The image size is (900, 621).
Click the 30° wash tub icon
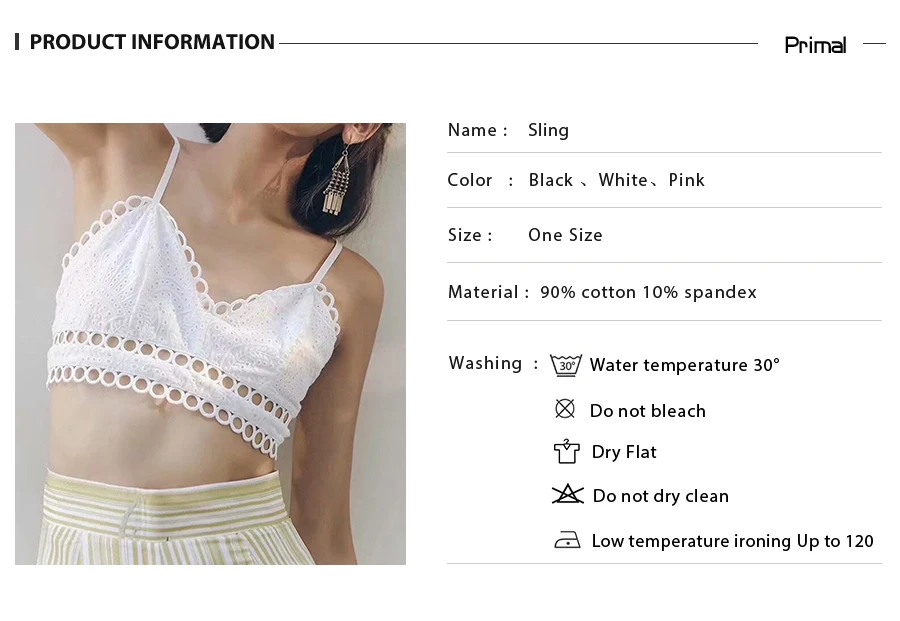coord(566,365)
